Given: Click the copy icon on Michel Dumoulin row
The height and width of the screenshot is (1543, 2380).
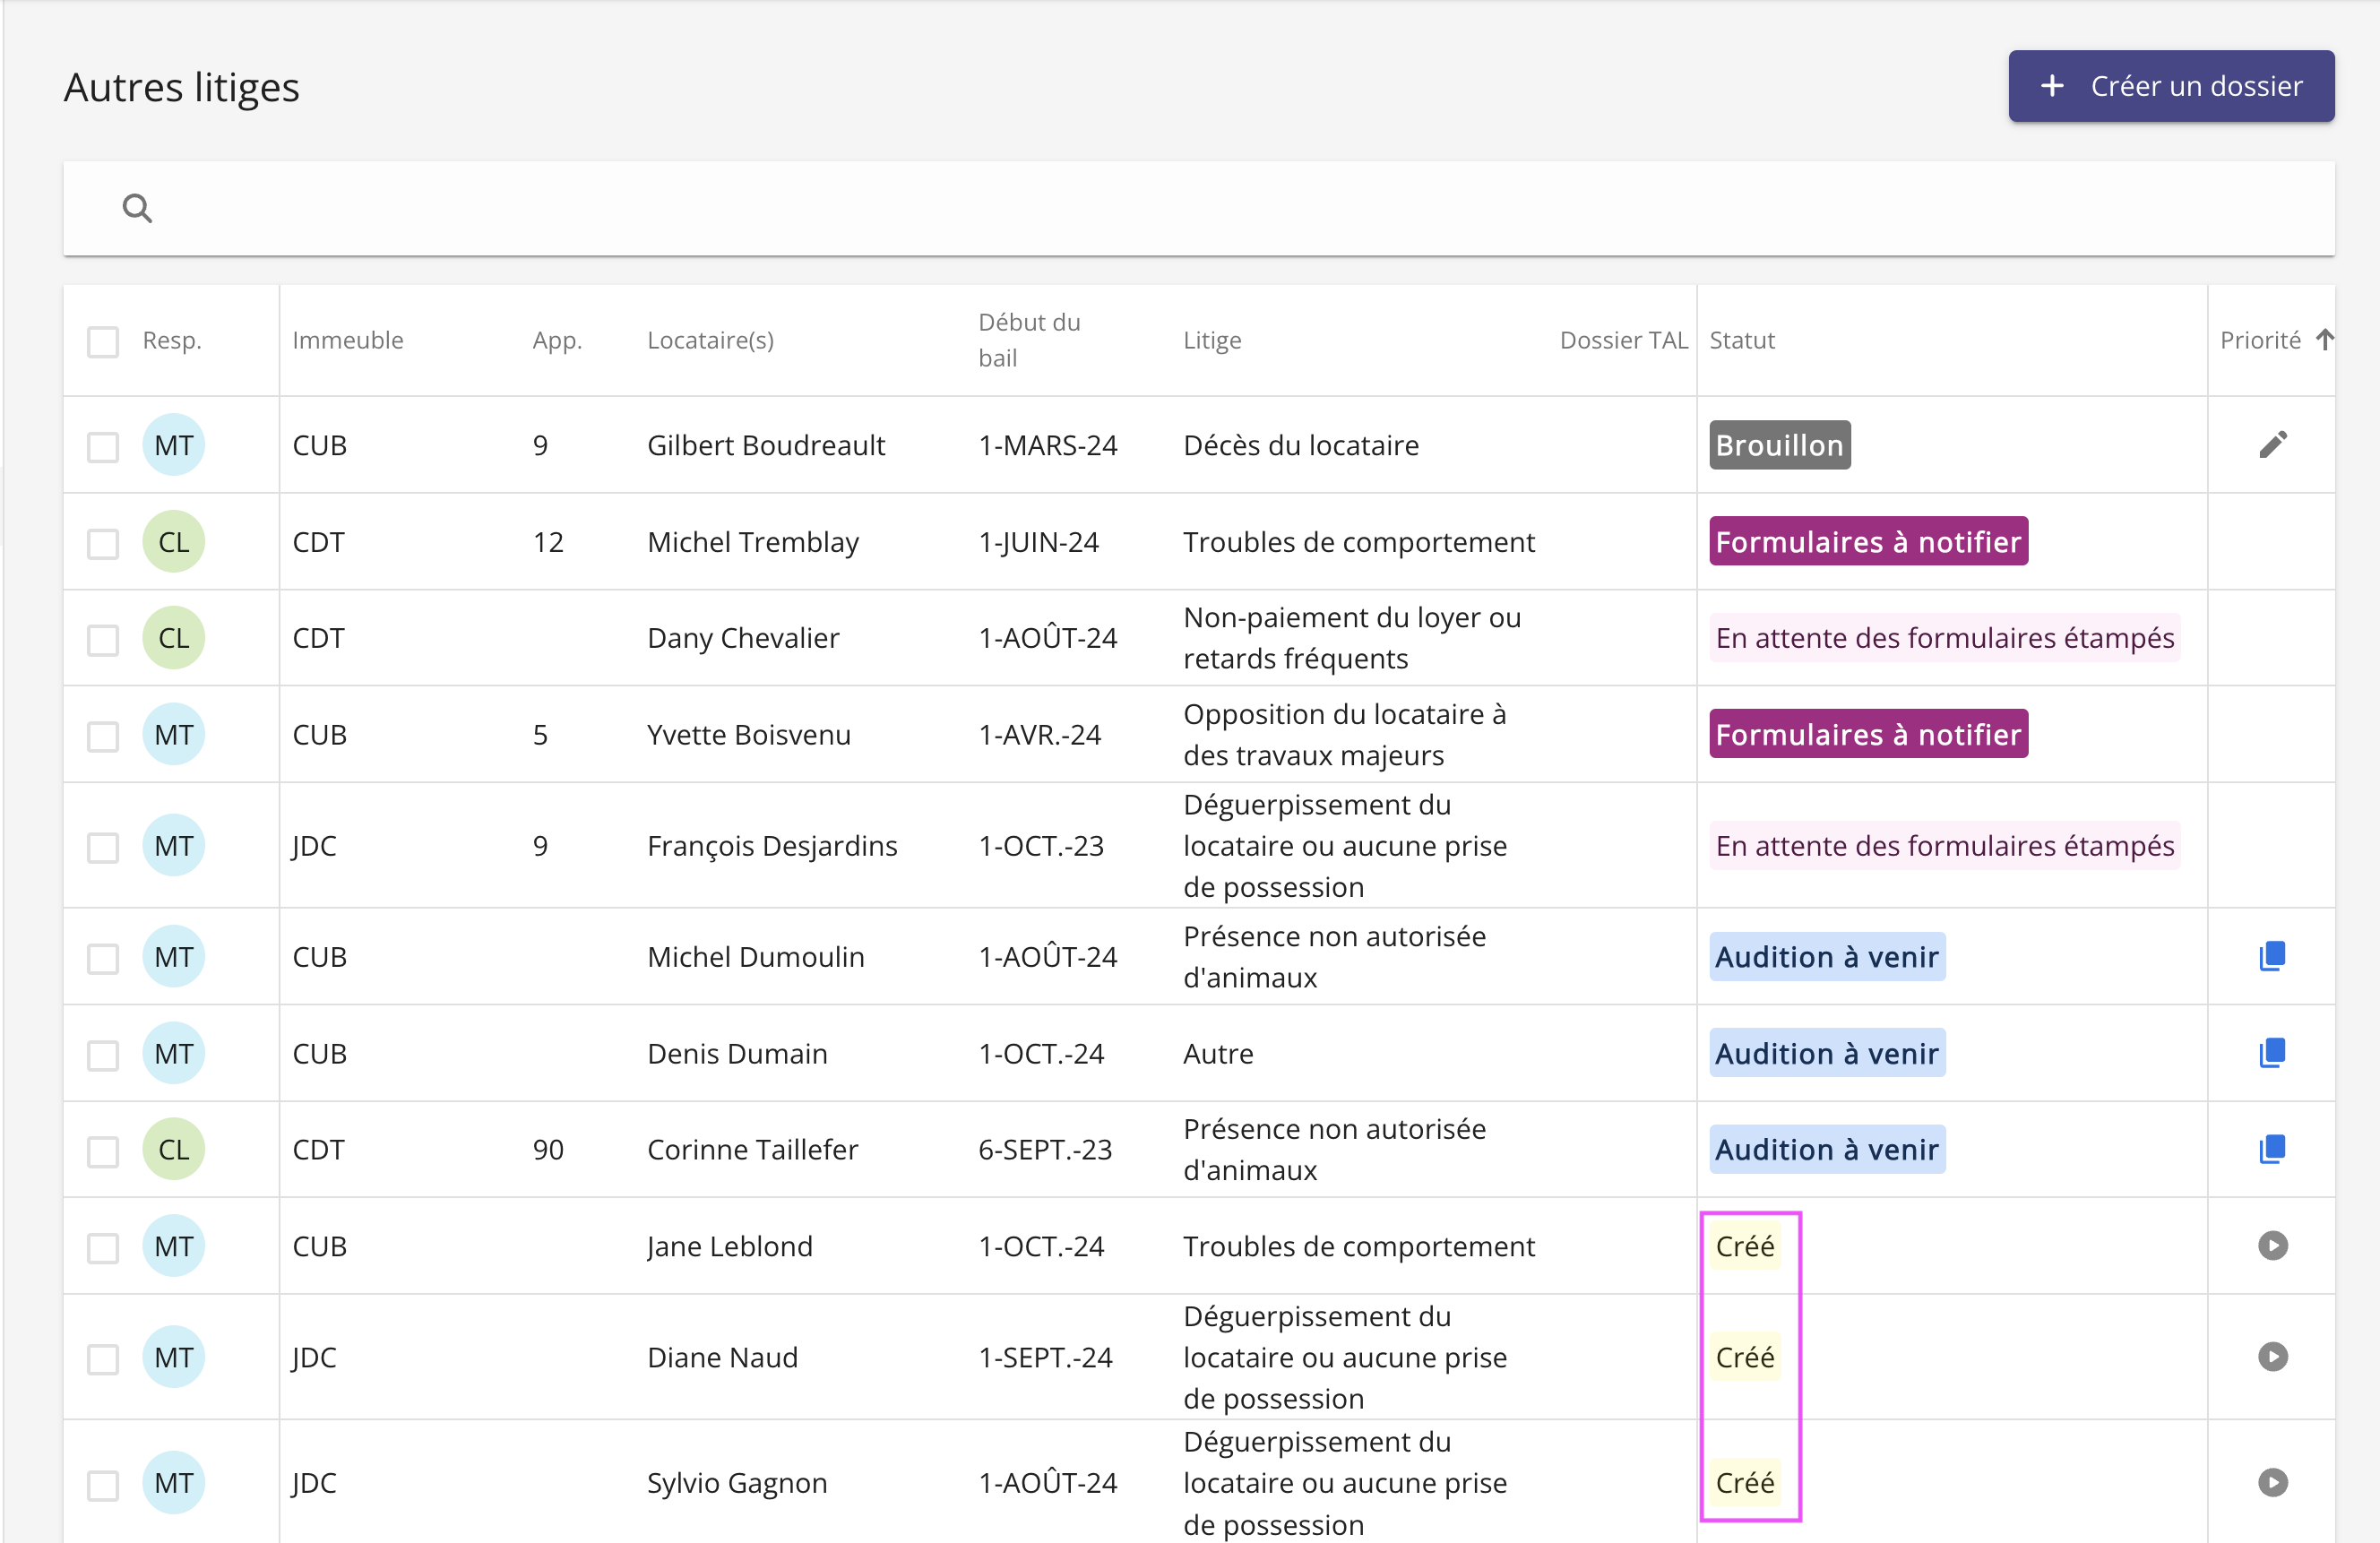Looking at the screenshot, I should [2271, 956].
